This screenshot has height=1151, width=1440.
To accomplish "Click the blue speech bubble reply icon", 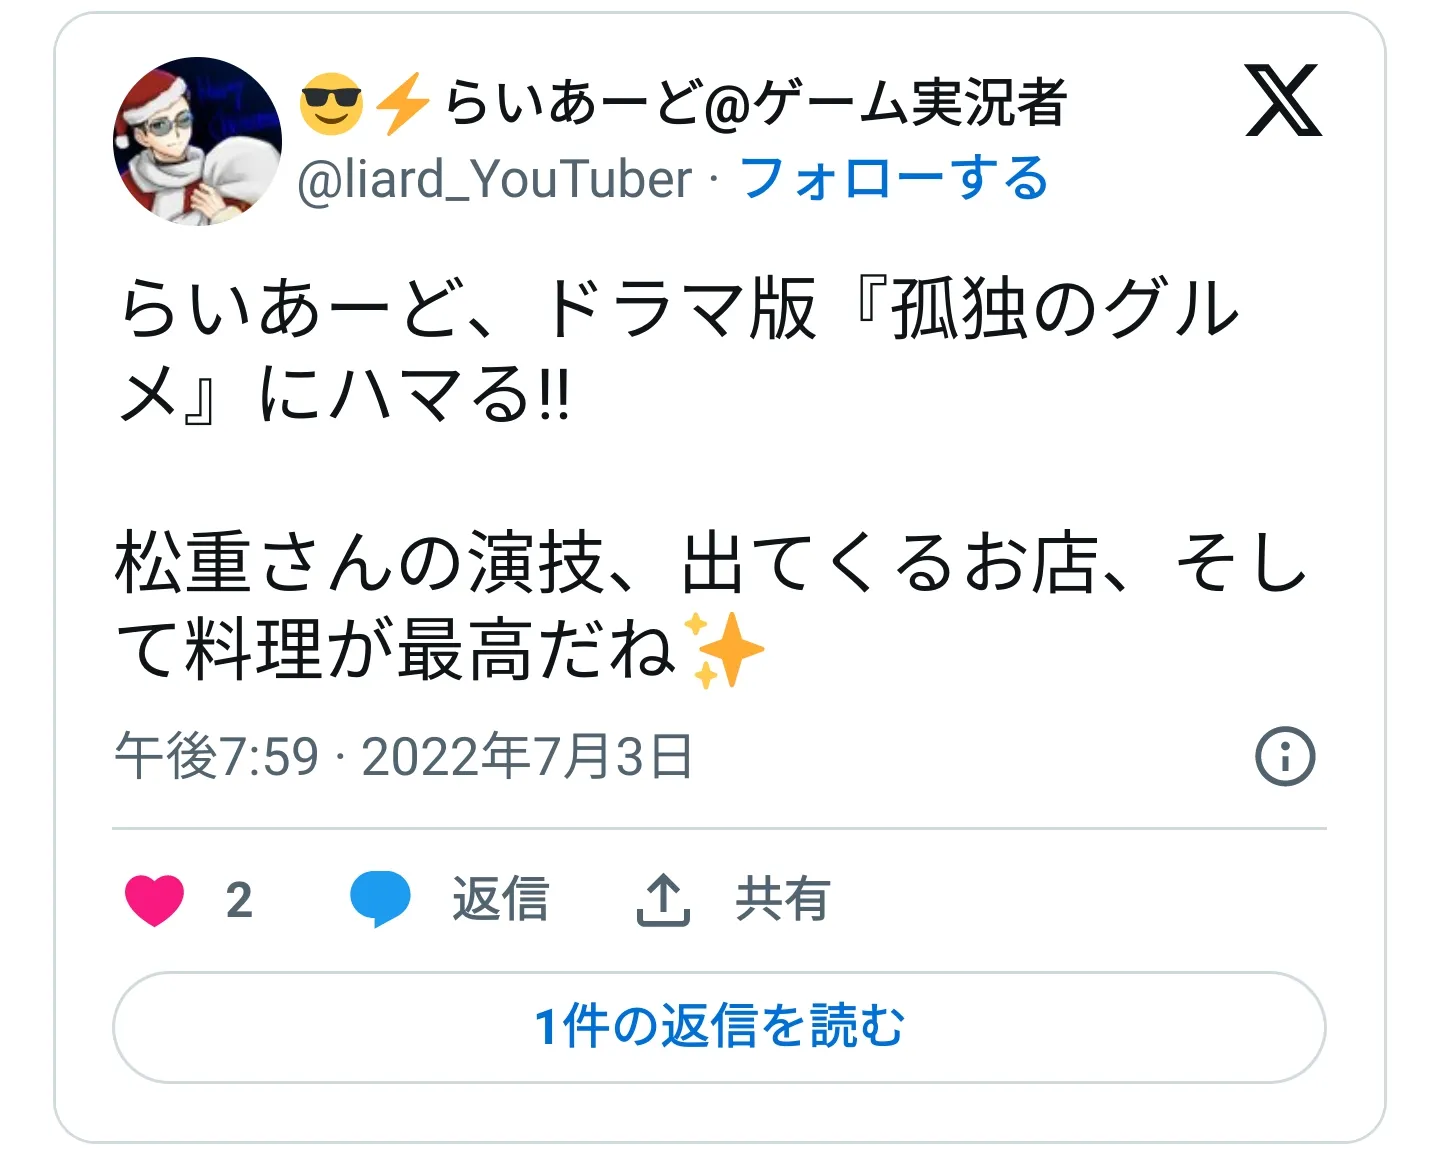I will pyautogui.click(x=380, y=899).
